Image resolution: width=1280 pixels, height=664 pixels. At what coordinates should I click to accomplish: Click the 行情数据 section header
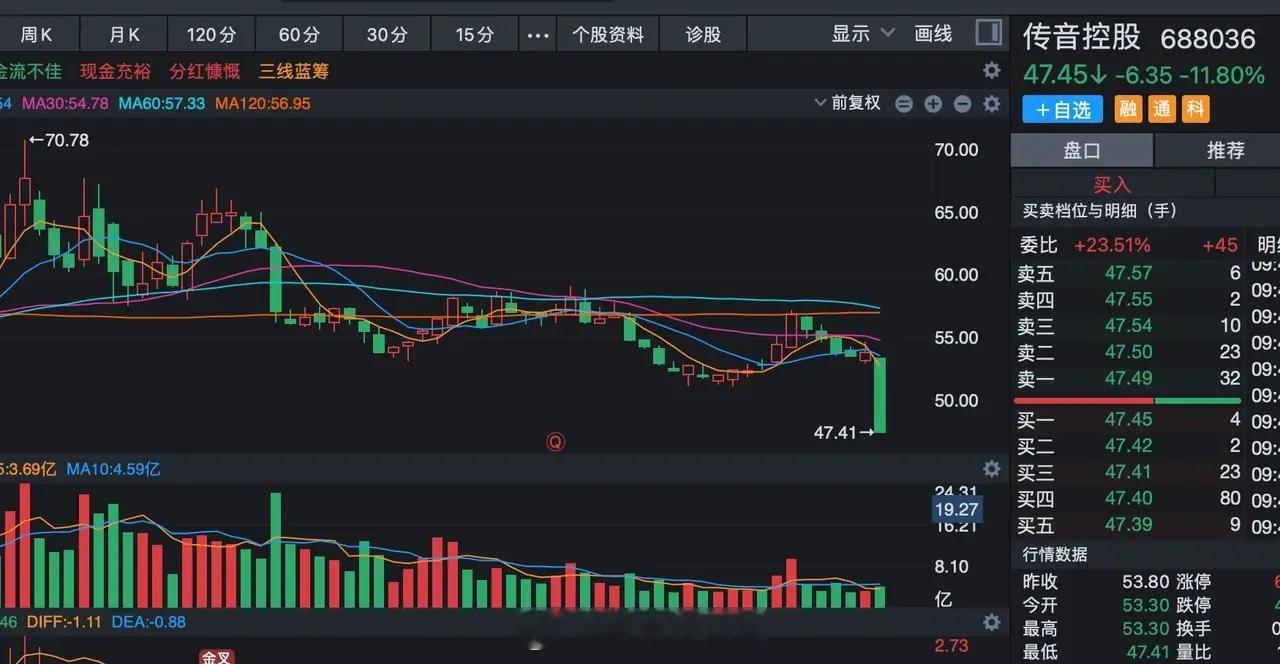pos(1055,554)
